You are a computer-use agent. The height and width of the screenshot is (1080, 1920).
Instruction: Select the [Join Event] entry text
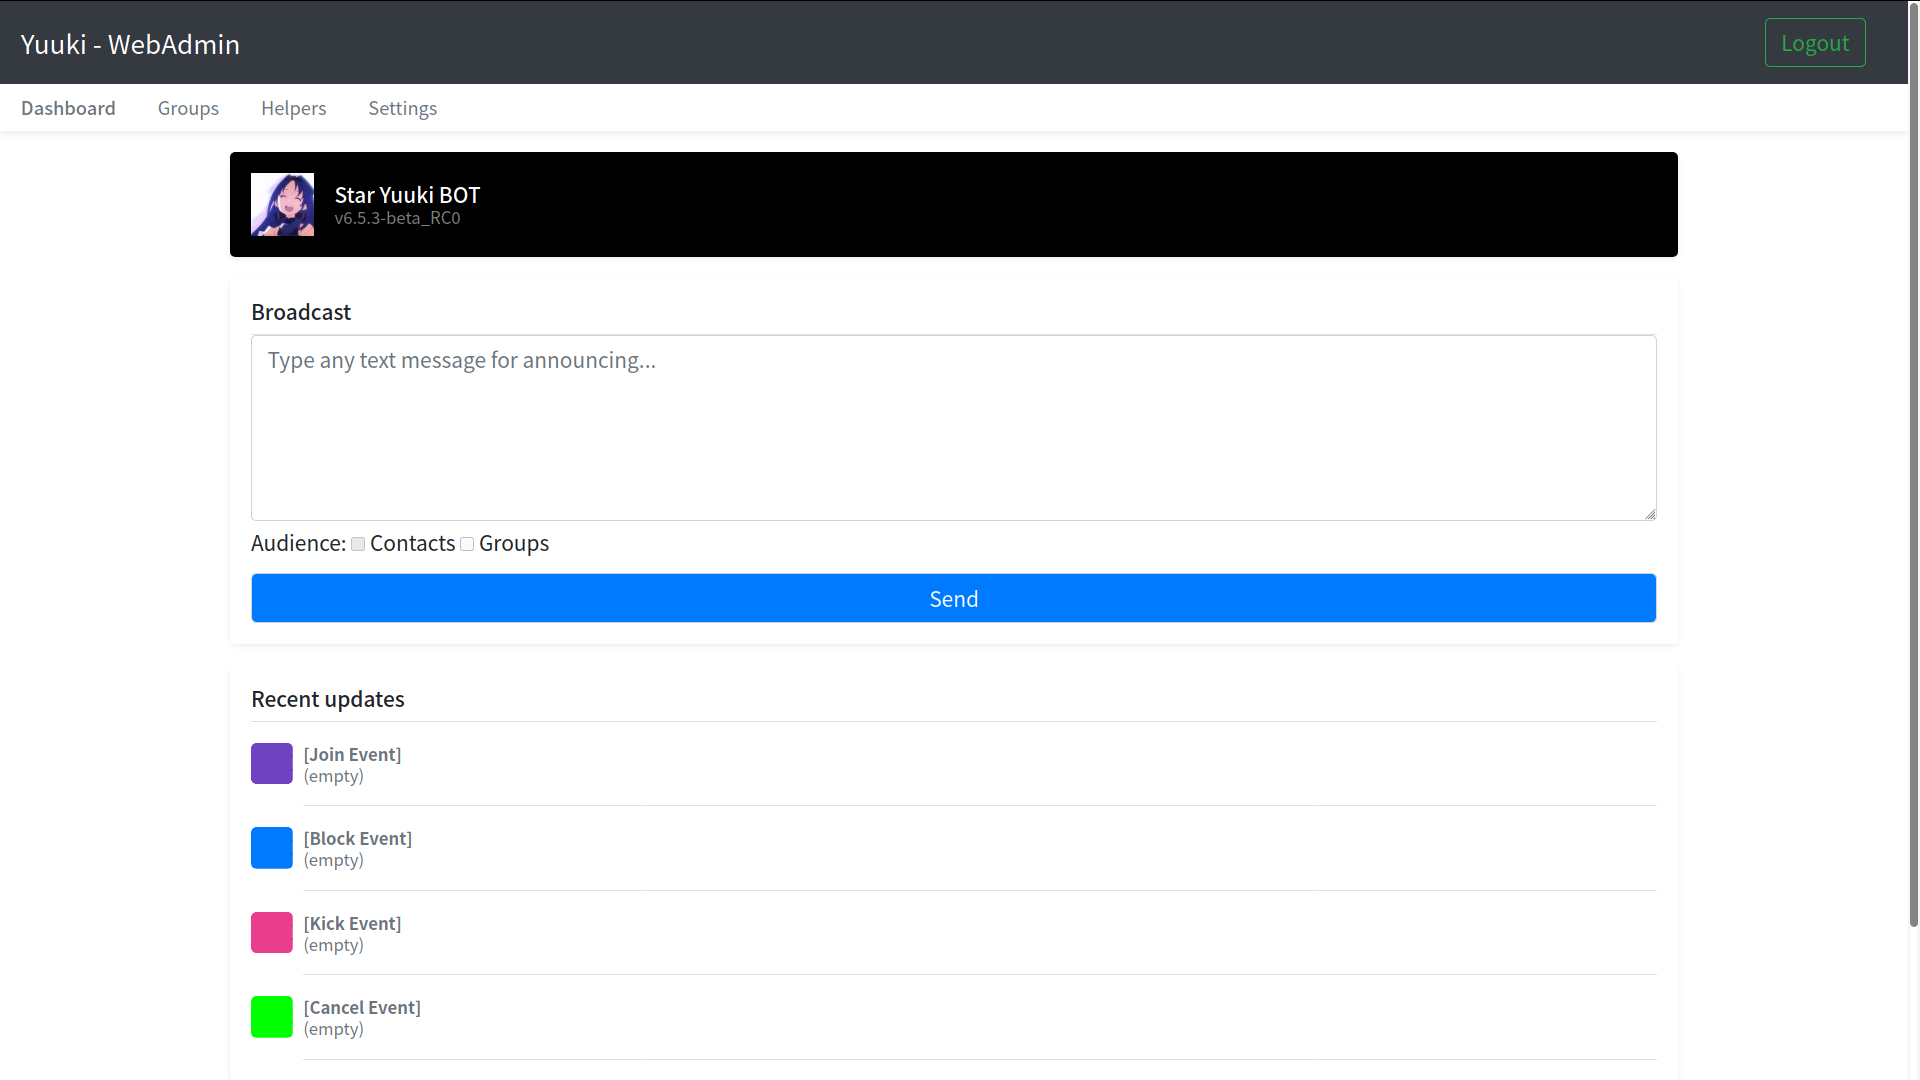tap(352, 755)
